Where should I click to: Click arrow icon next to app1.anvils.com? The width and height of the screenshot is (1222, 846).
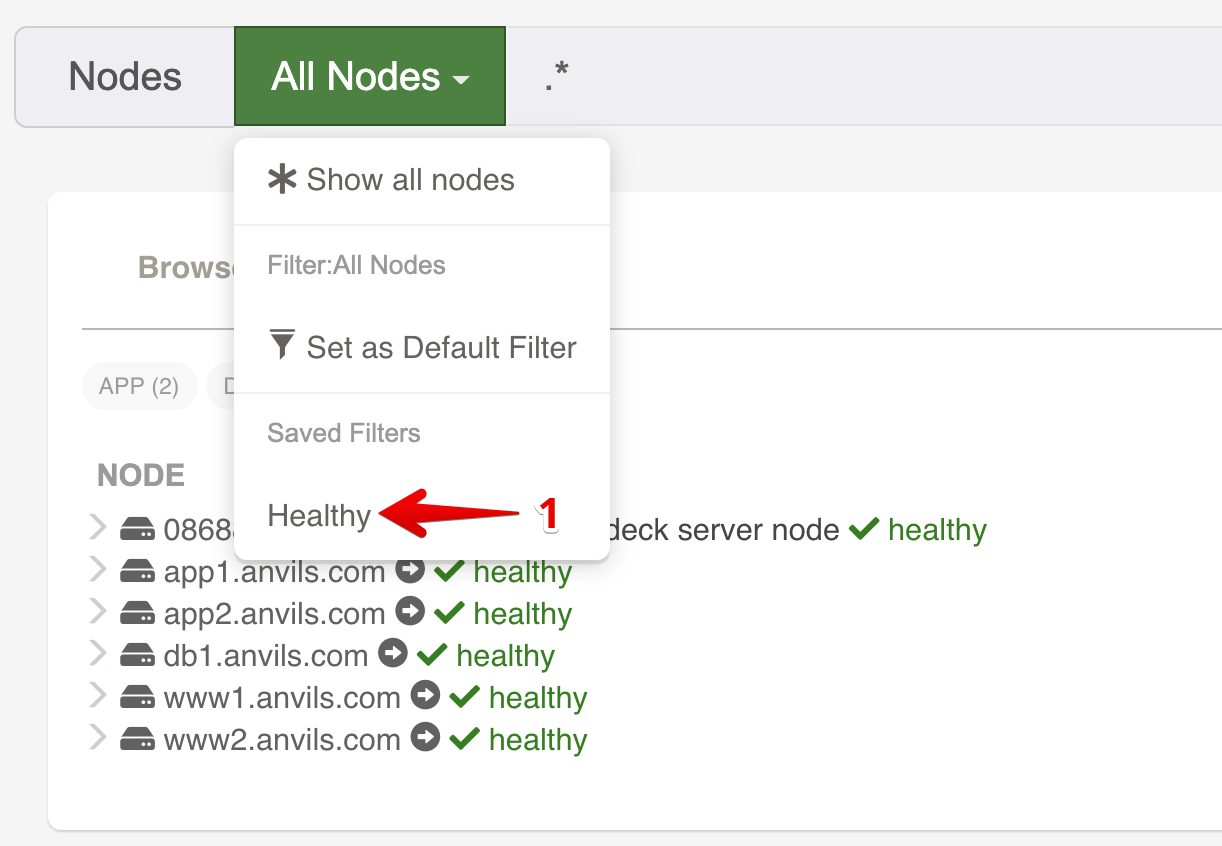pyautogui.click(x=410, y=571)
